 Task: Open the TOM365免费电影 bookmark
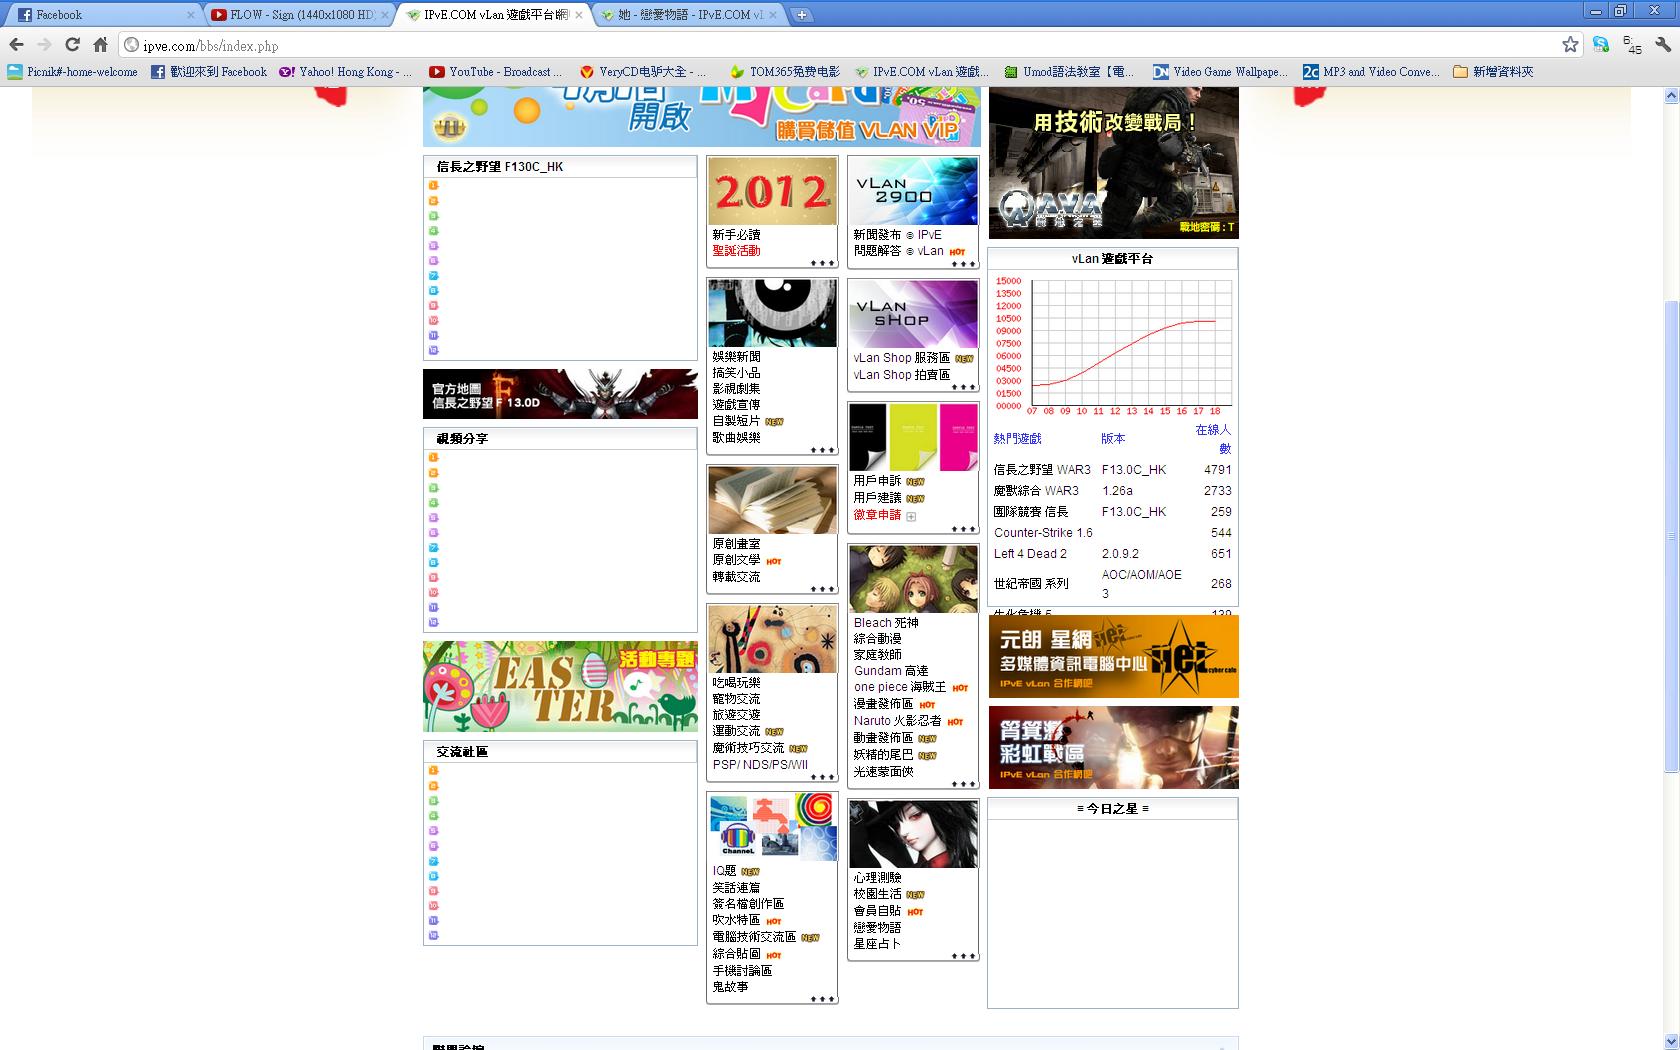pyautogui.click(x=785, y=72)
